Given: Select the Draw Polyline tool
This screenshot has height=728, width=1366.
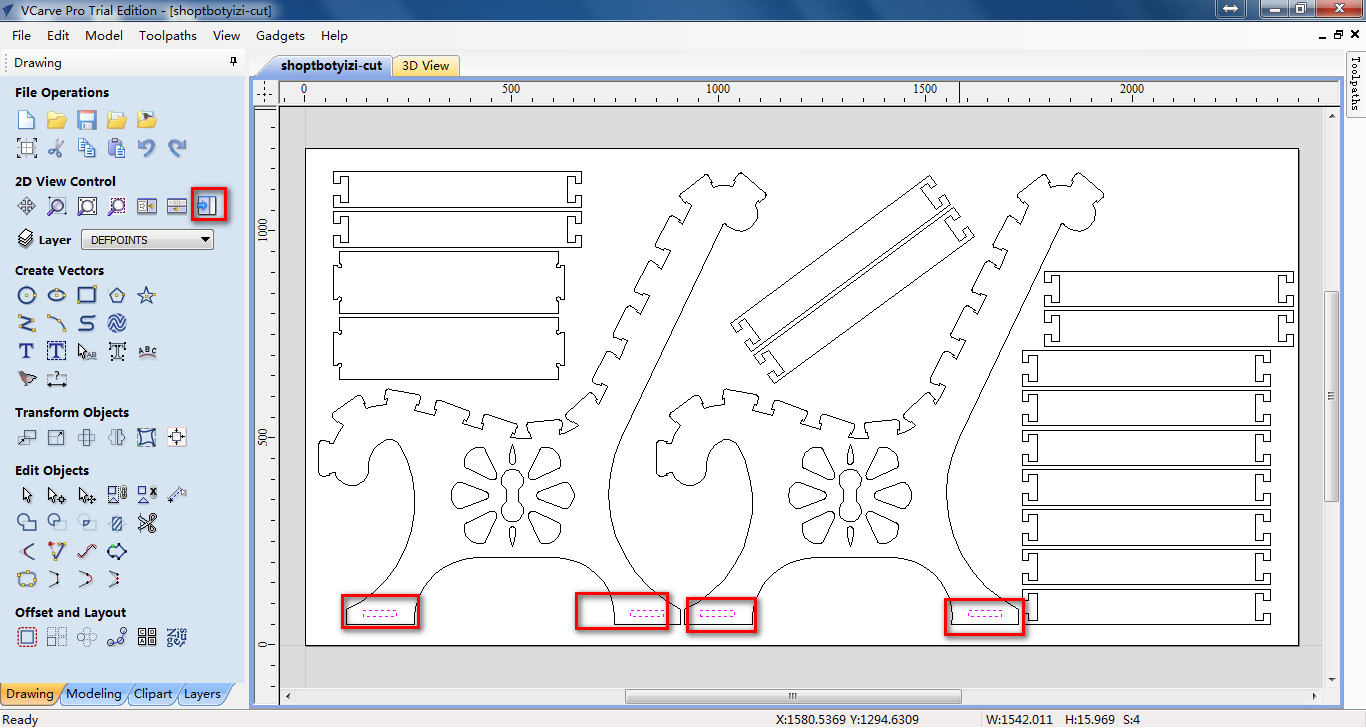Looking at the screenshot, I should tap(27, 323).
